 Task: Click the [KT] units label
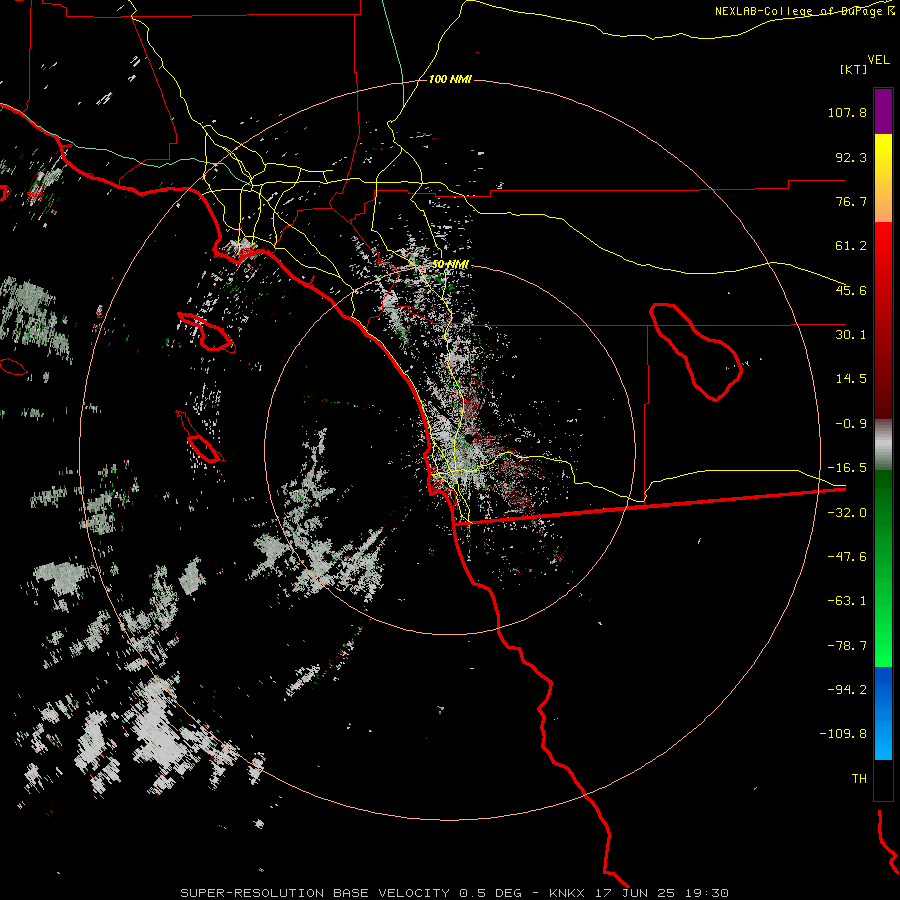(854, 69)
